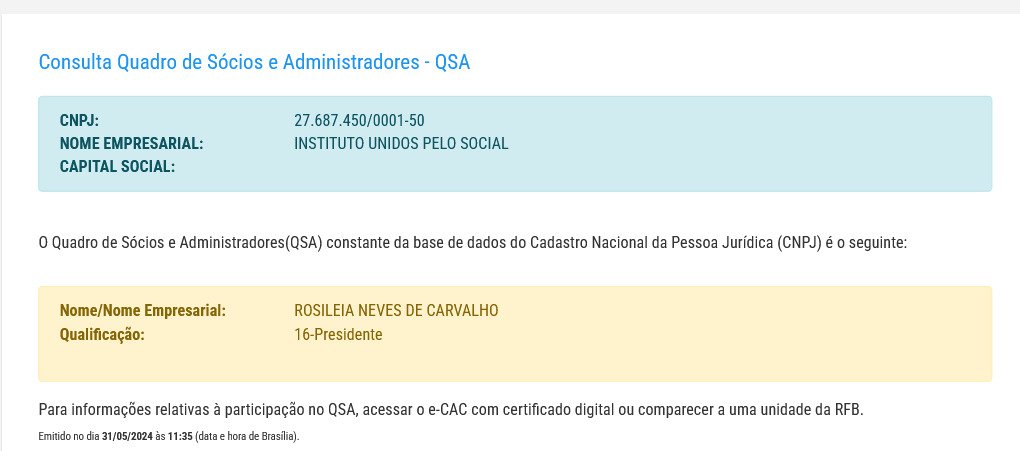1020x451 pixels.
Task: Click the CNPJ field label
Action: (x=79, y=121)
